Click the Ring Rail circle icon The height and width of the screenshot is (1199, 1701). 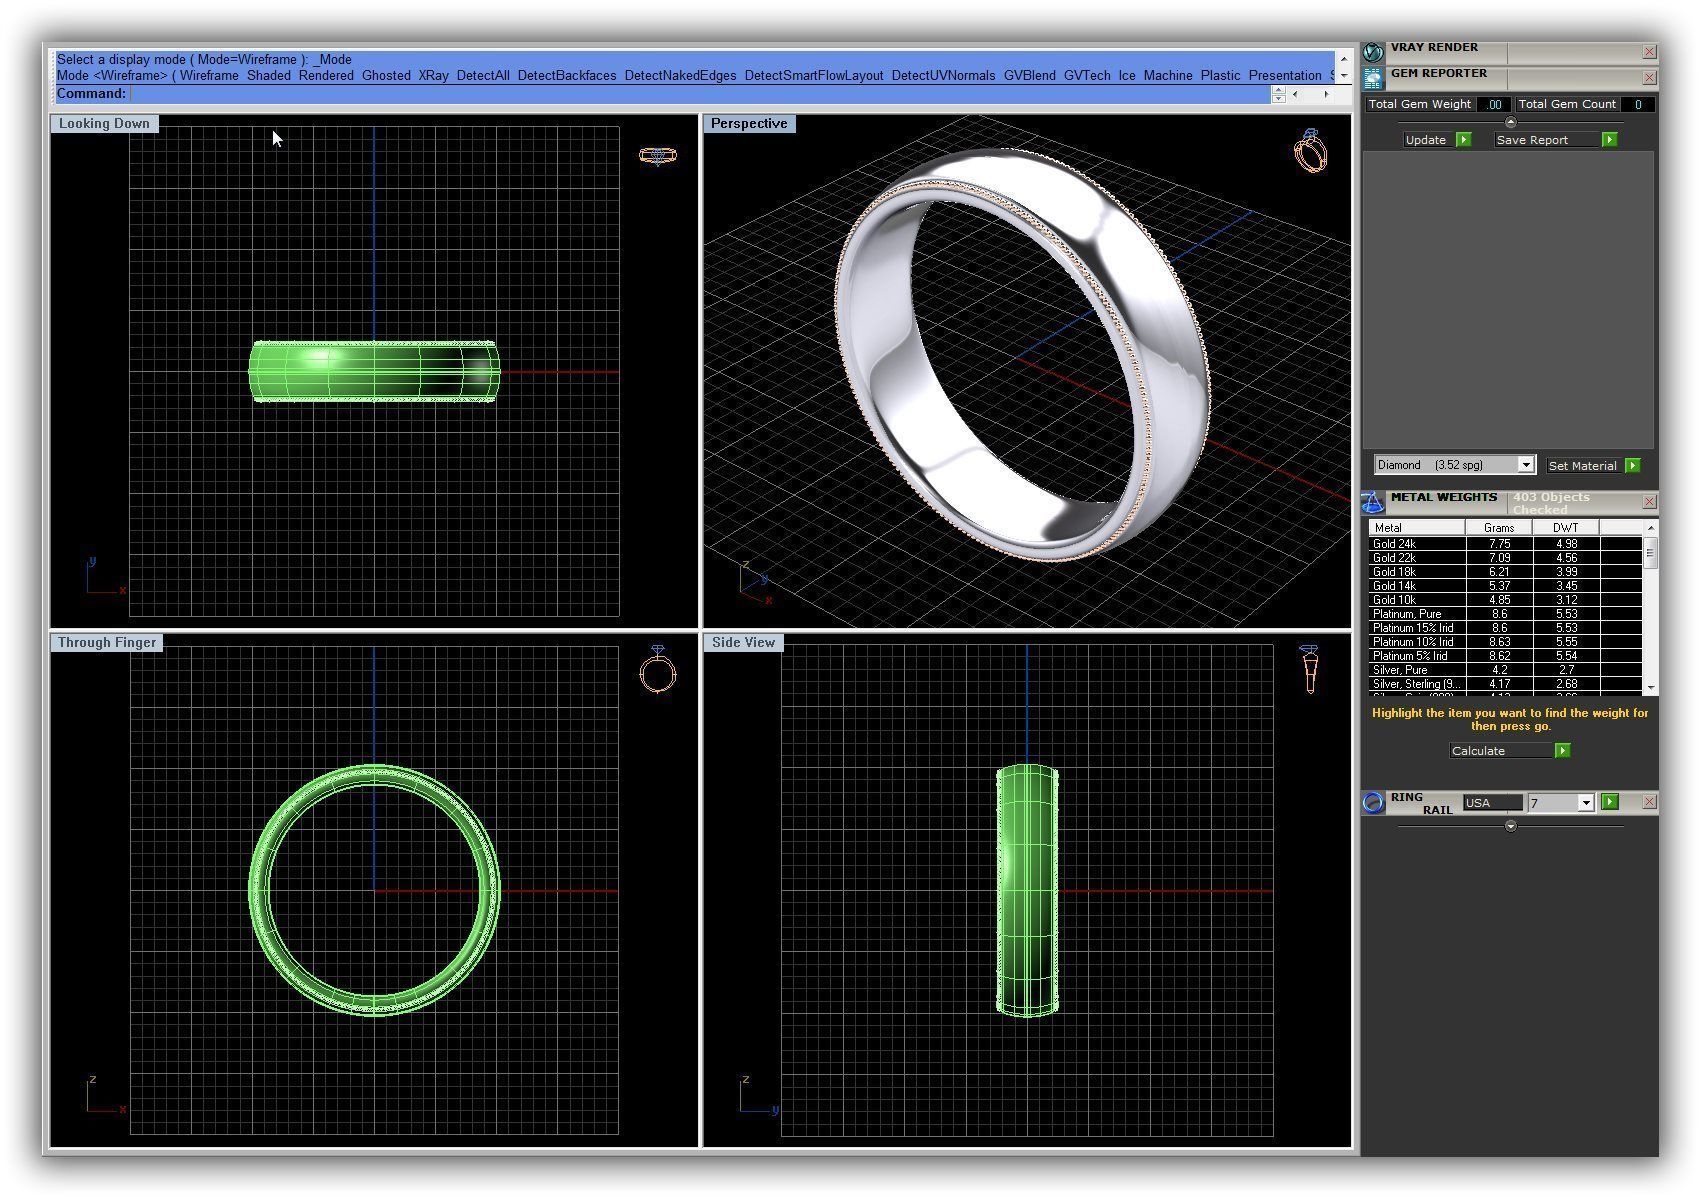1373,802
